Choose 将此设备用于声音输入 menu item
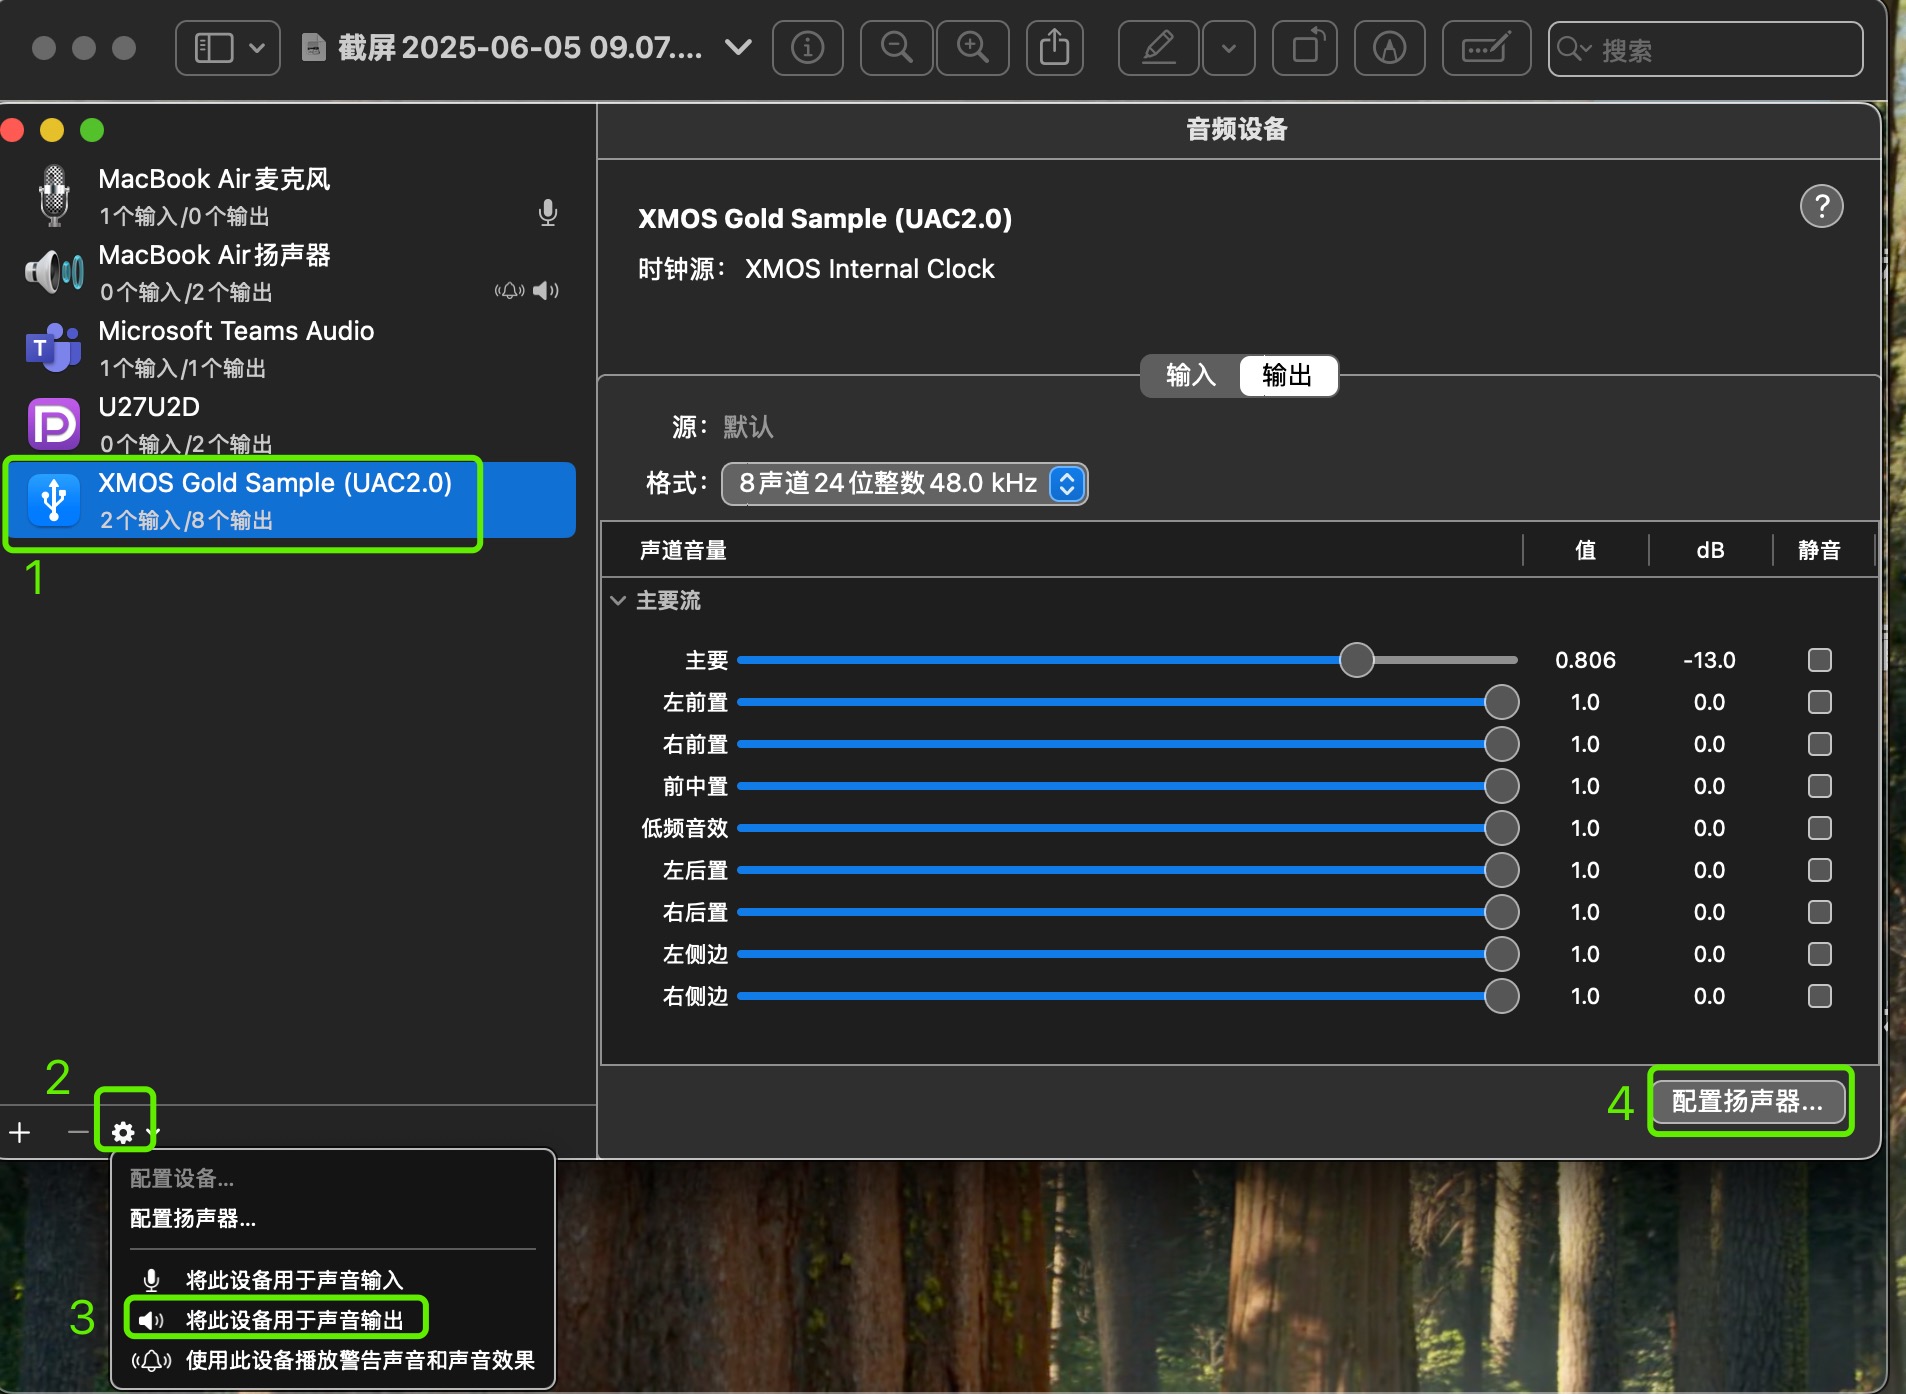Screen dimensions: 1906x1394 332,1280
